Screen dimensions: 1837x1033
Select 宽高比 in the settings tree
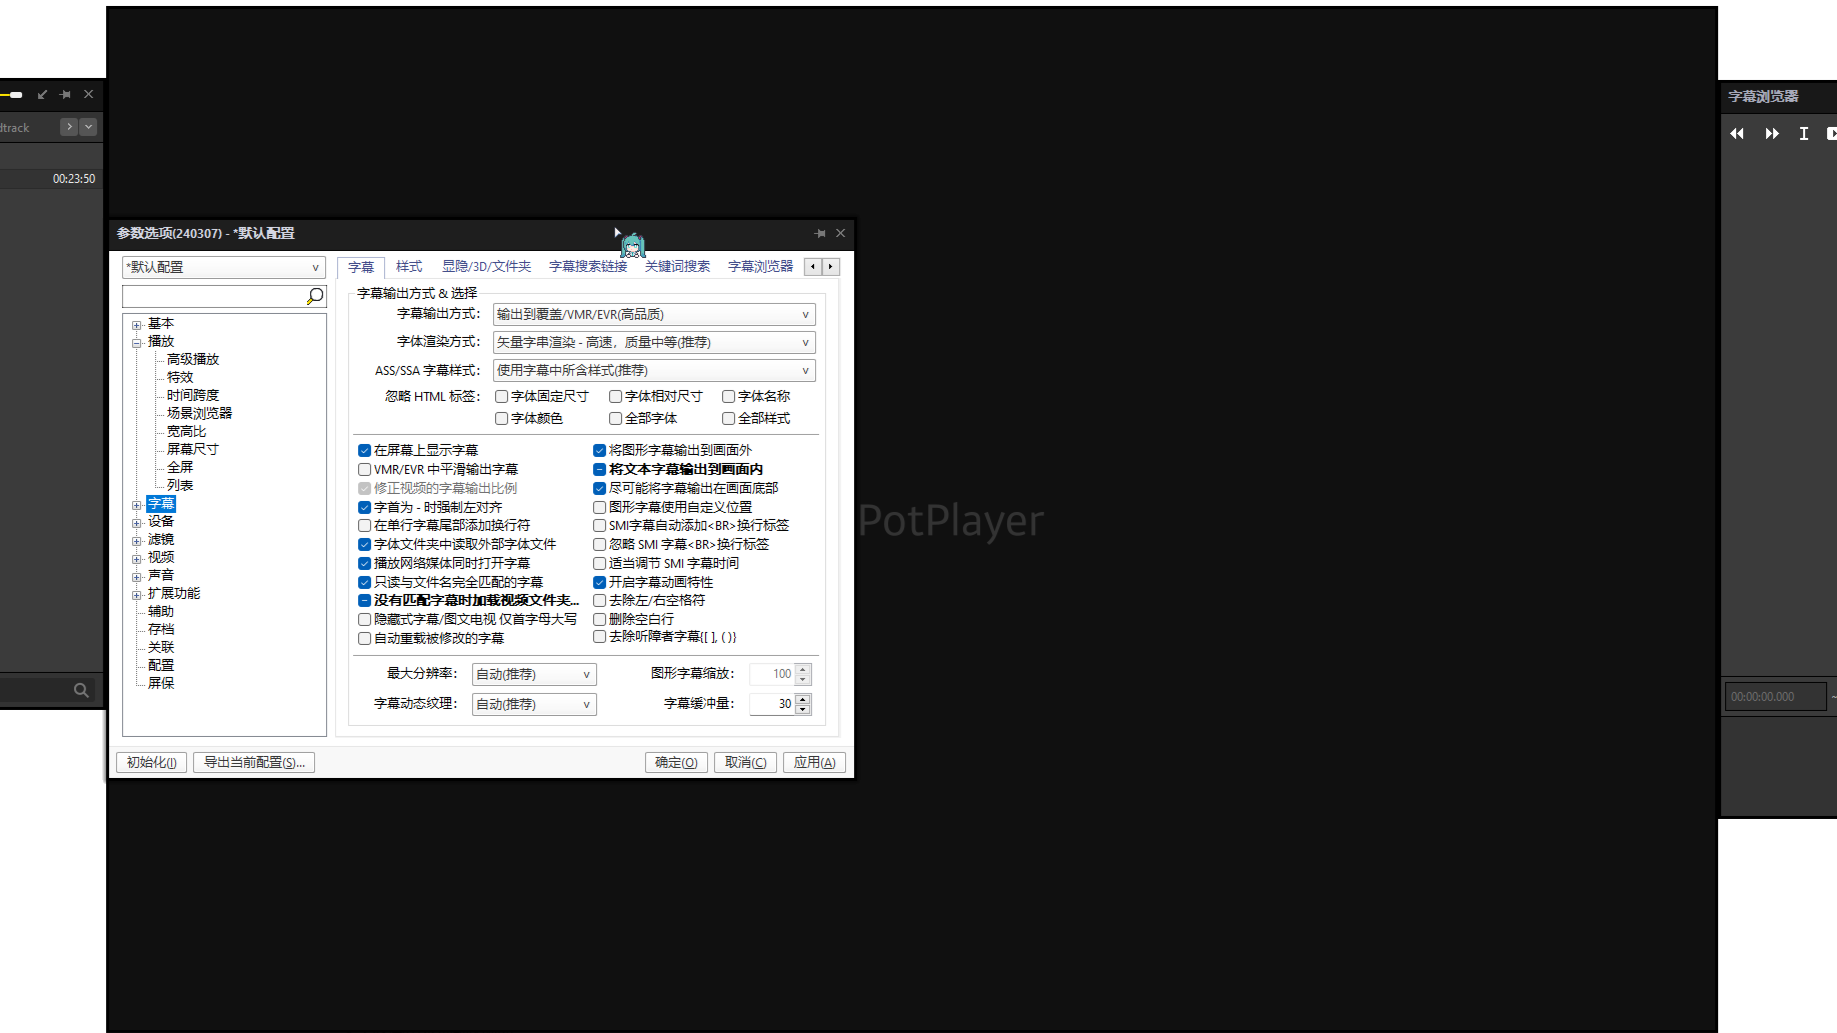(186, 431)
